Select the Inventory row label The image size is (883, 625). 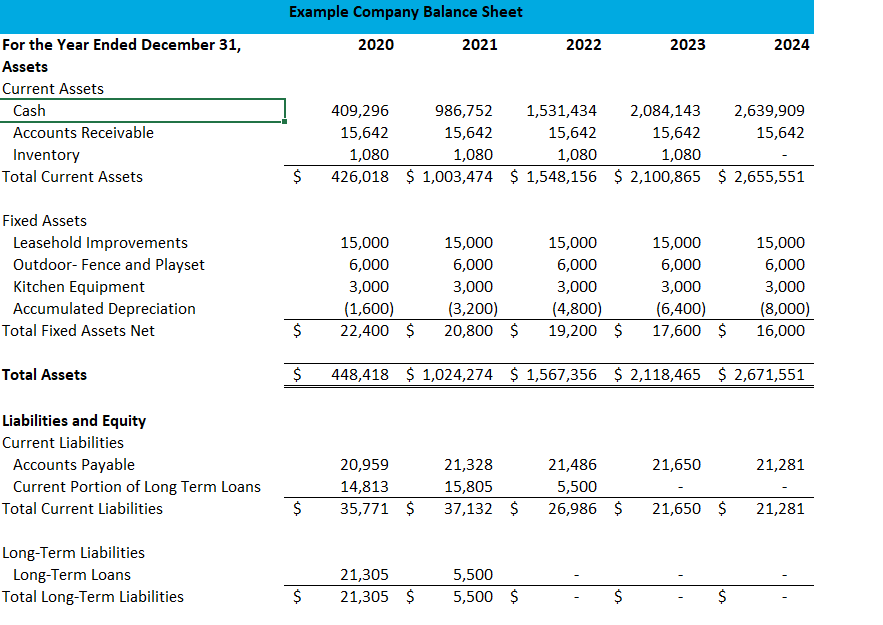point(46,155)
